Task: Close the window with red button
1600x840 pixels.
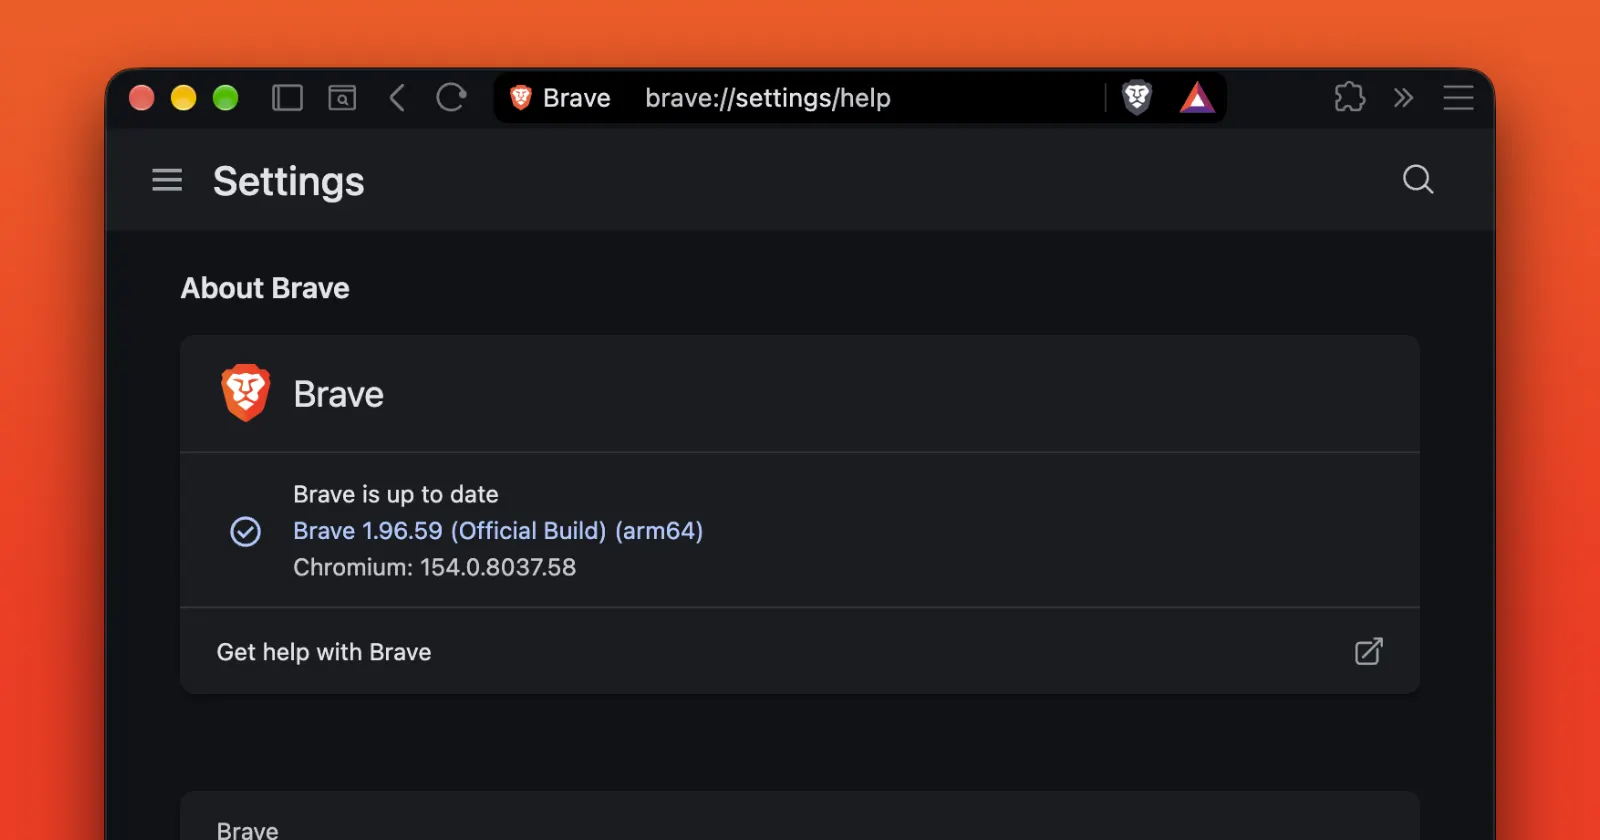Action: click(x=142, y=98)
